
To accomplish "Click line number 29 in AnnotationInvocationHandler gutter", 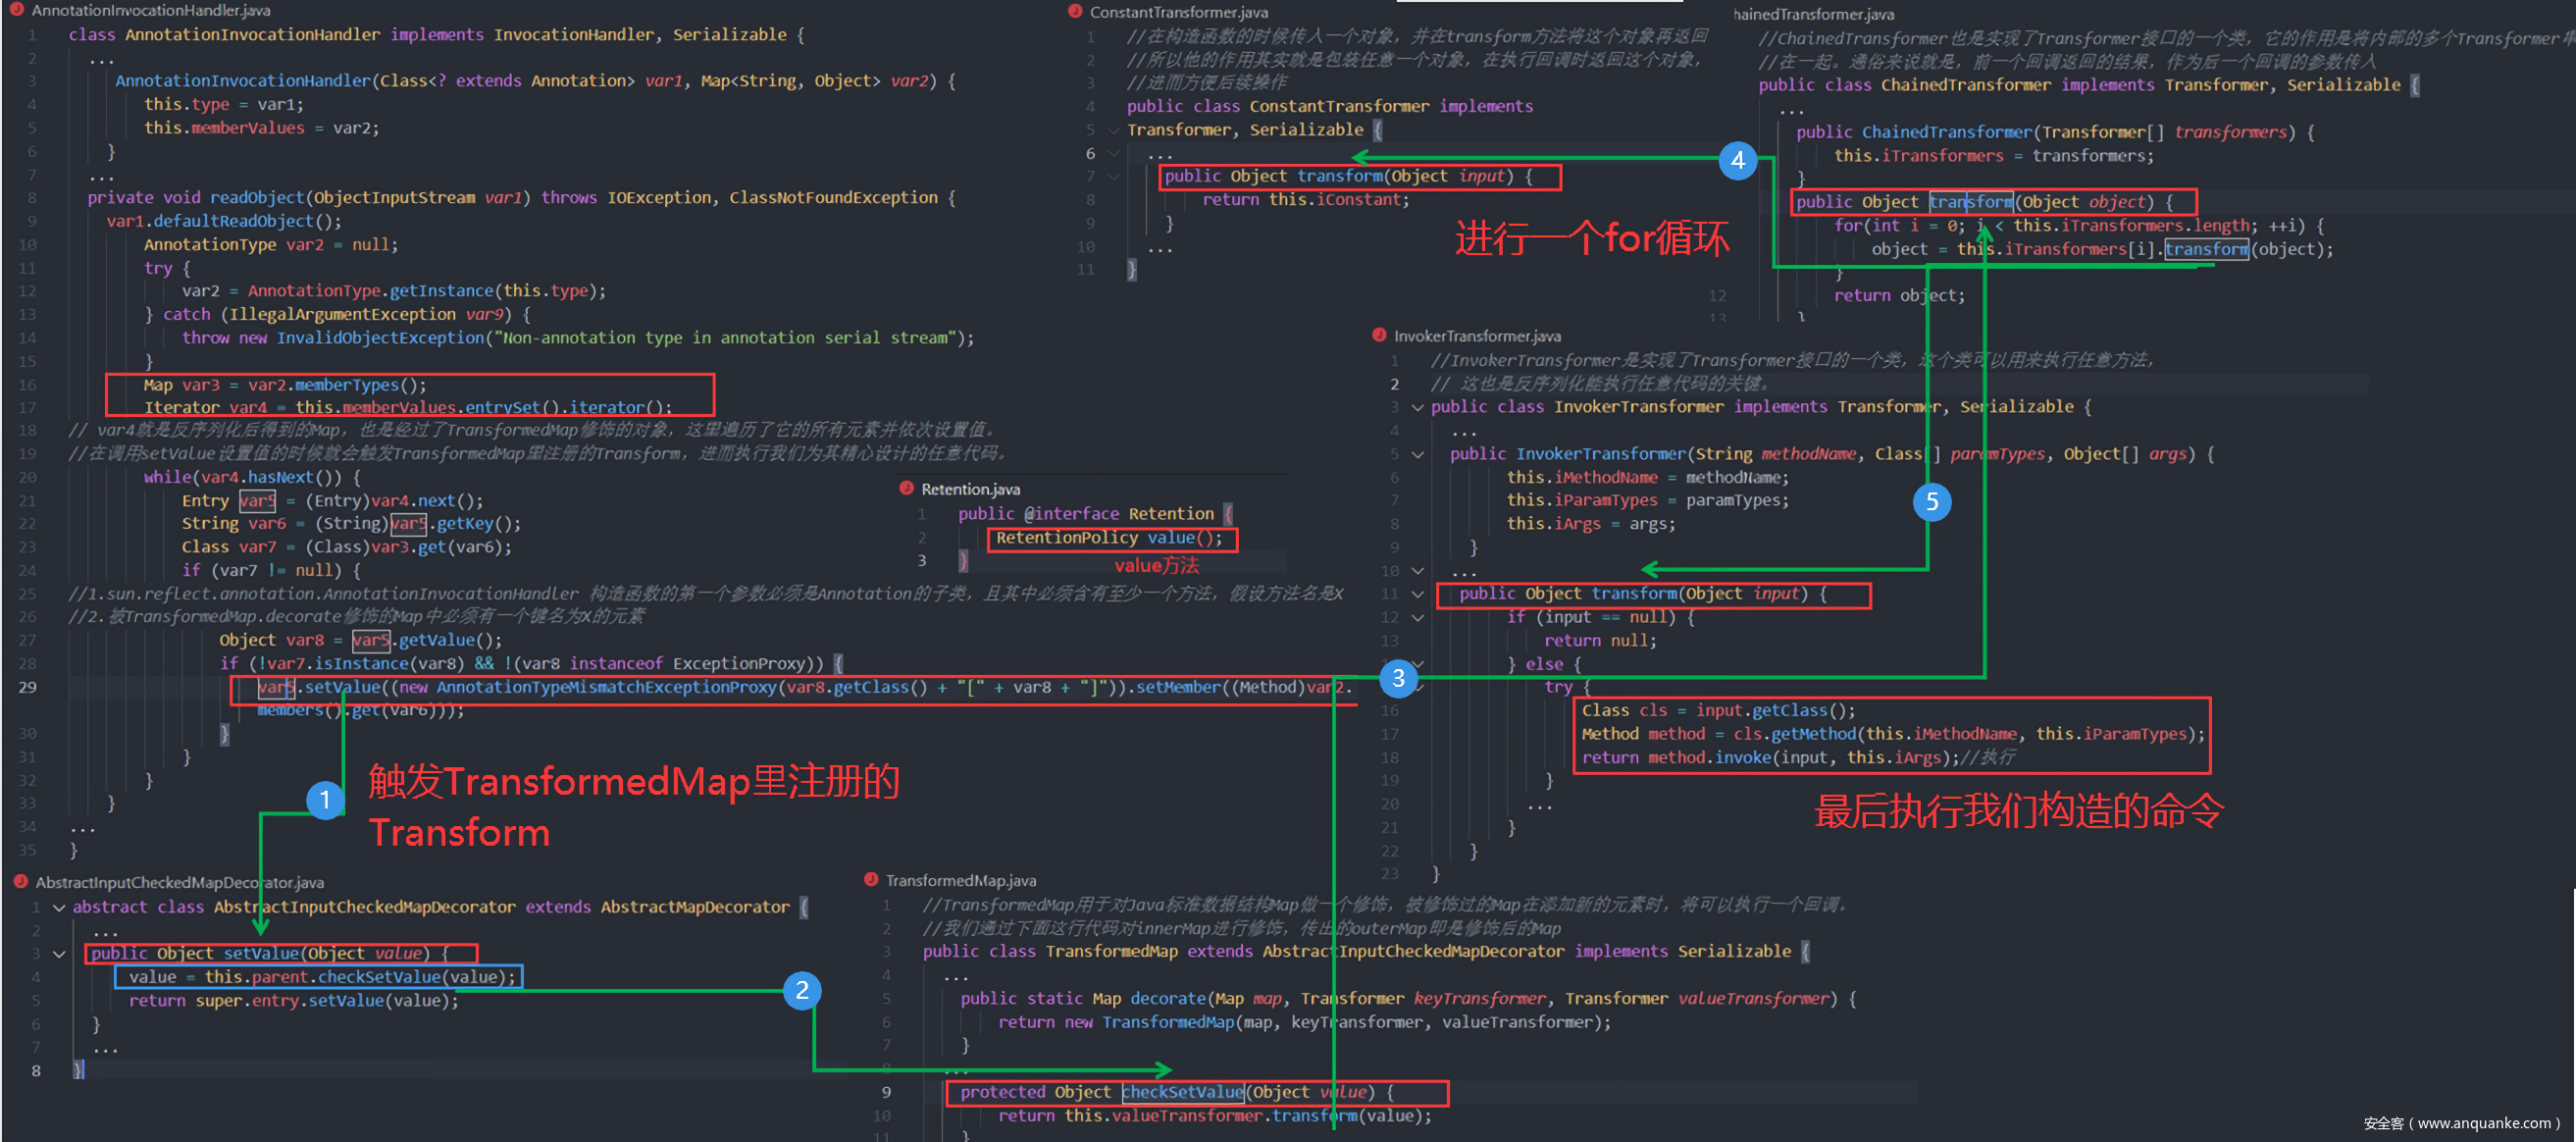I will [x=27, y=687].
